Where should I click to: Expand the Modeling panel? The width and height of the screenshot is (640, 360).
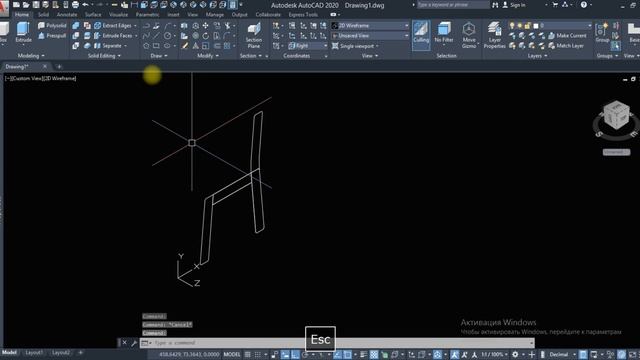tap(31, 56)
